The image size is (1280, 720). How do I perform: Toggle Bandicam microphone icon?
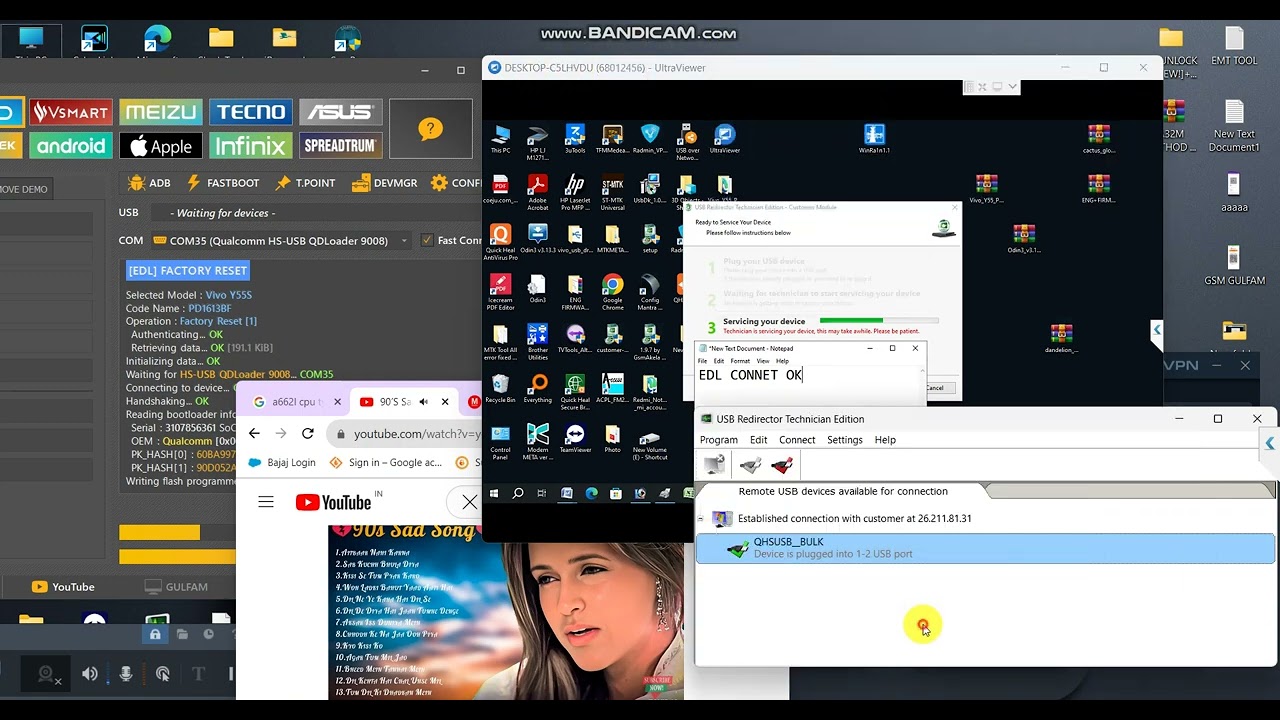[126, 674]
